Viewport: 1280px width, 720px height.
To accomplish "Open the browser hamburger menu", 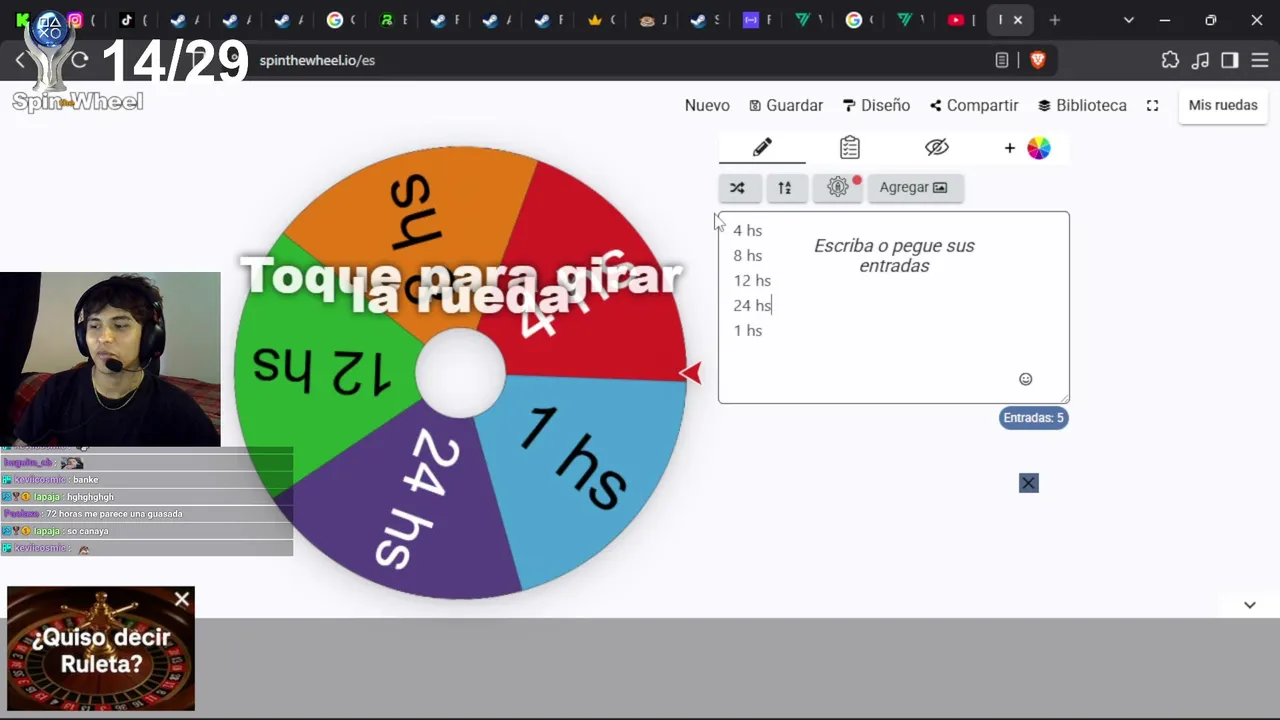I will pyautogui.click(x=1260, y=60).
